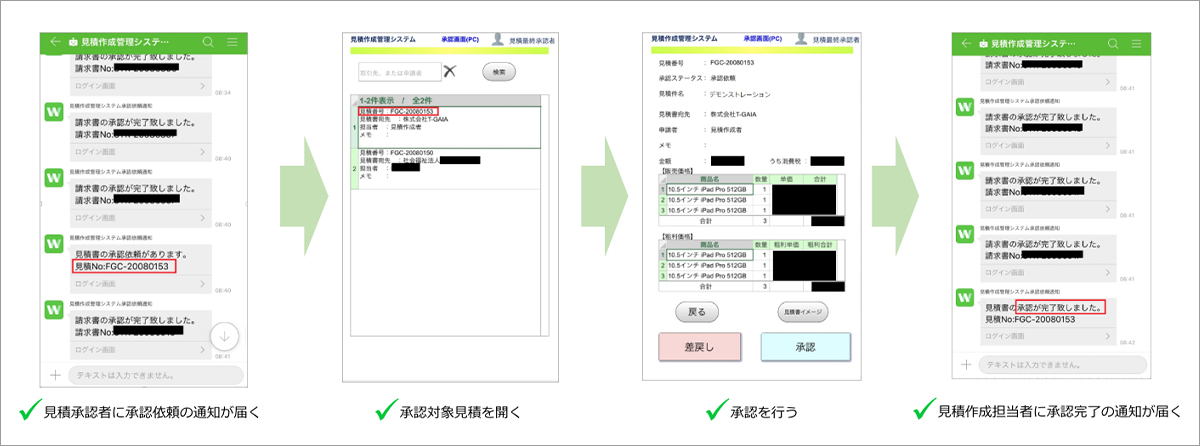This screenshot has width=1200, height=446.
Task: Open search in the left chat header
Action: [208, 42]
